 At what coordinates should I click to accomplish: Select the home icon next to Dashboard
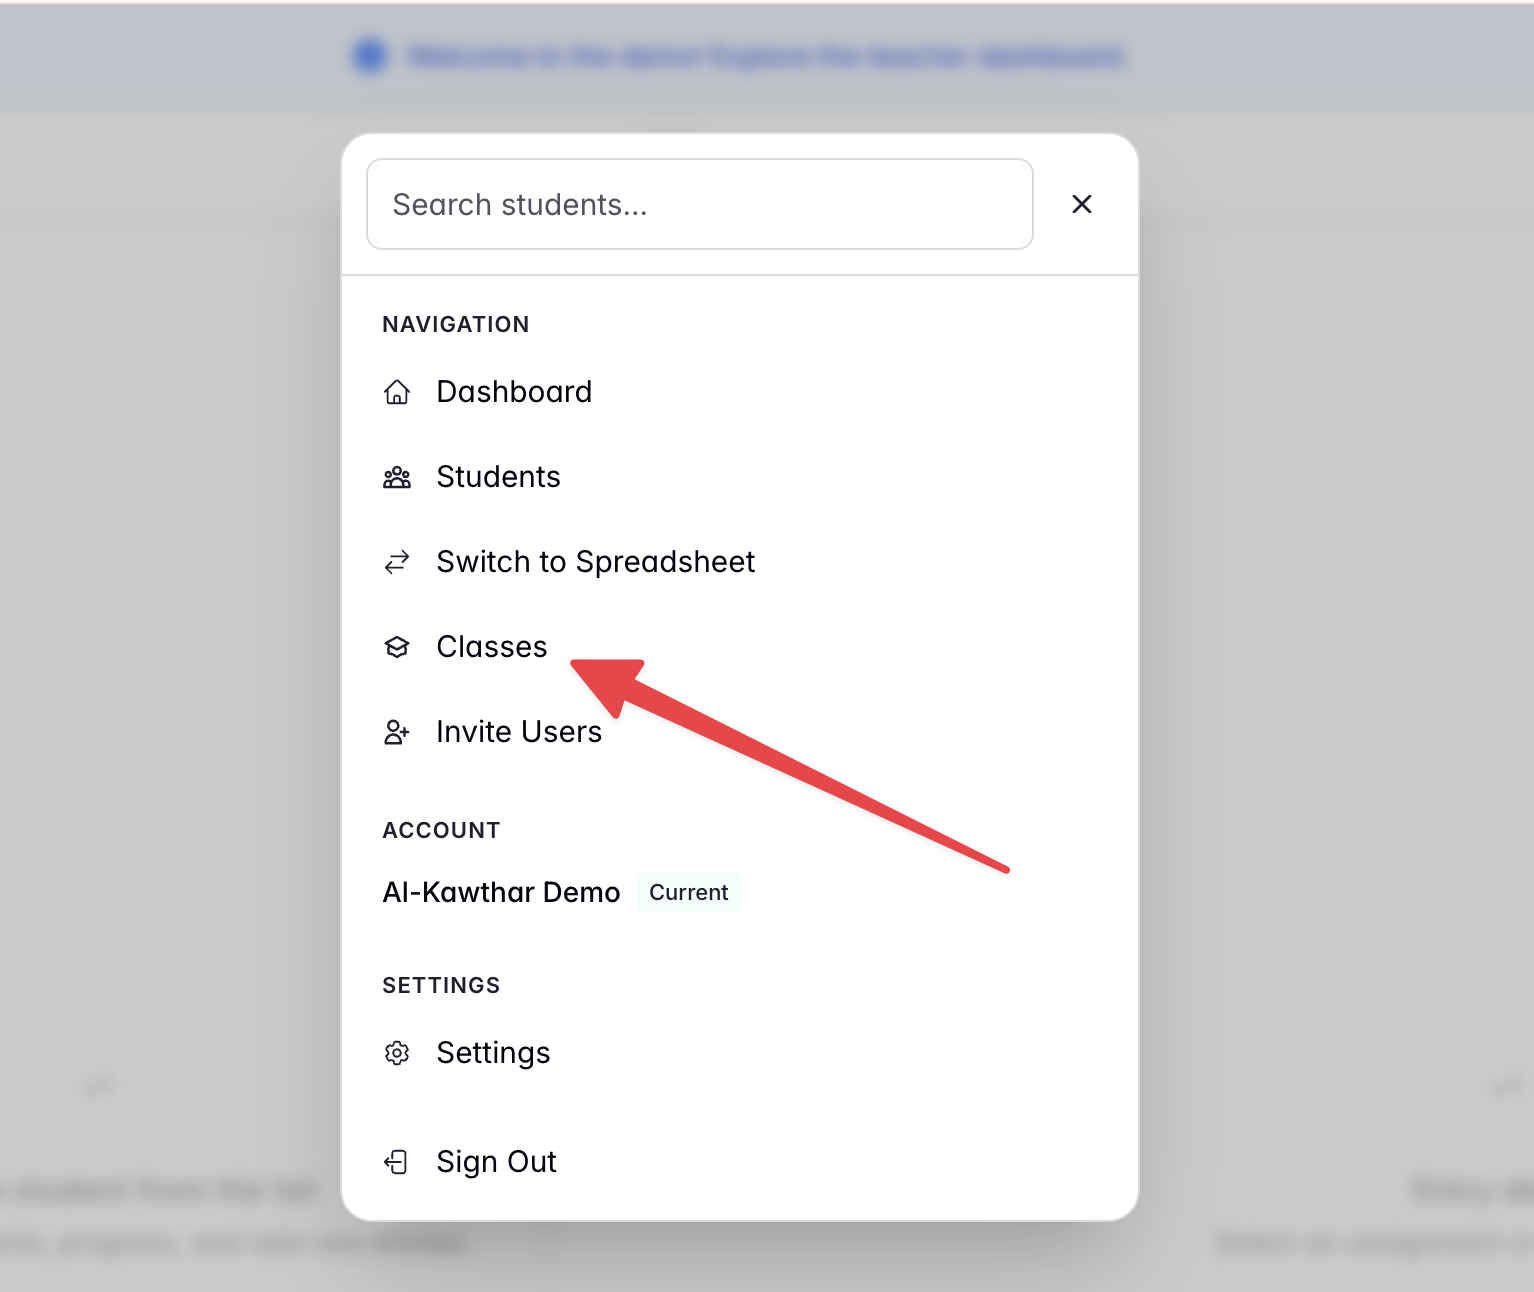click(397, 392)
